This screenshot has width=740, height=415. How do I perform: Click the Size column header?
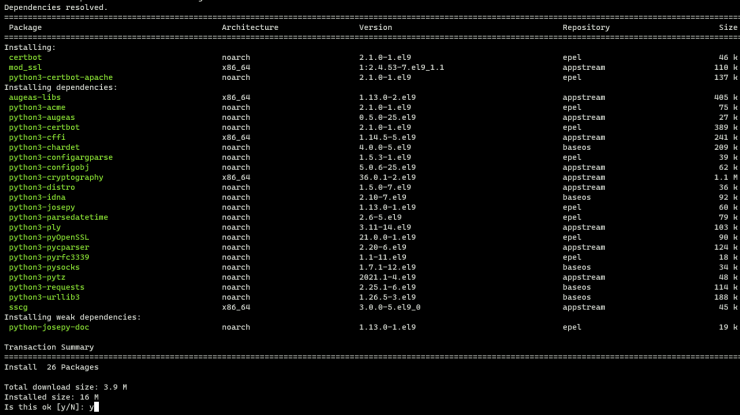[x=728, y=27]
